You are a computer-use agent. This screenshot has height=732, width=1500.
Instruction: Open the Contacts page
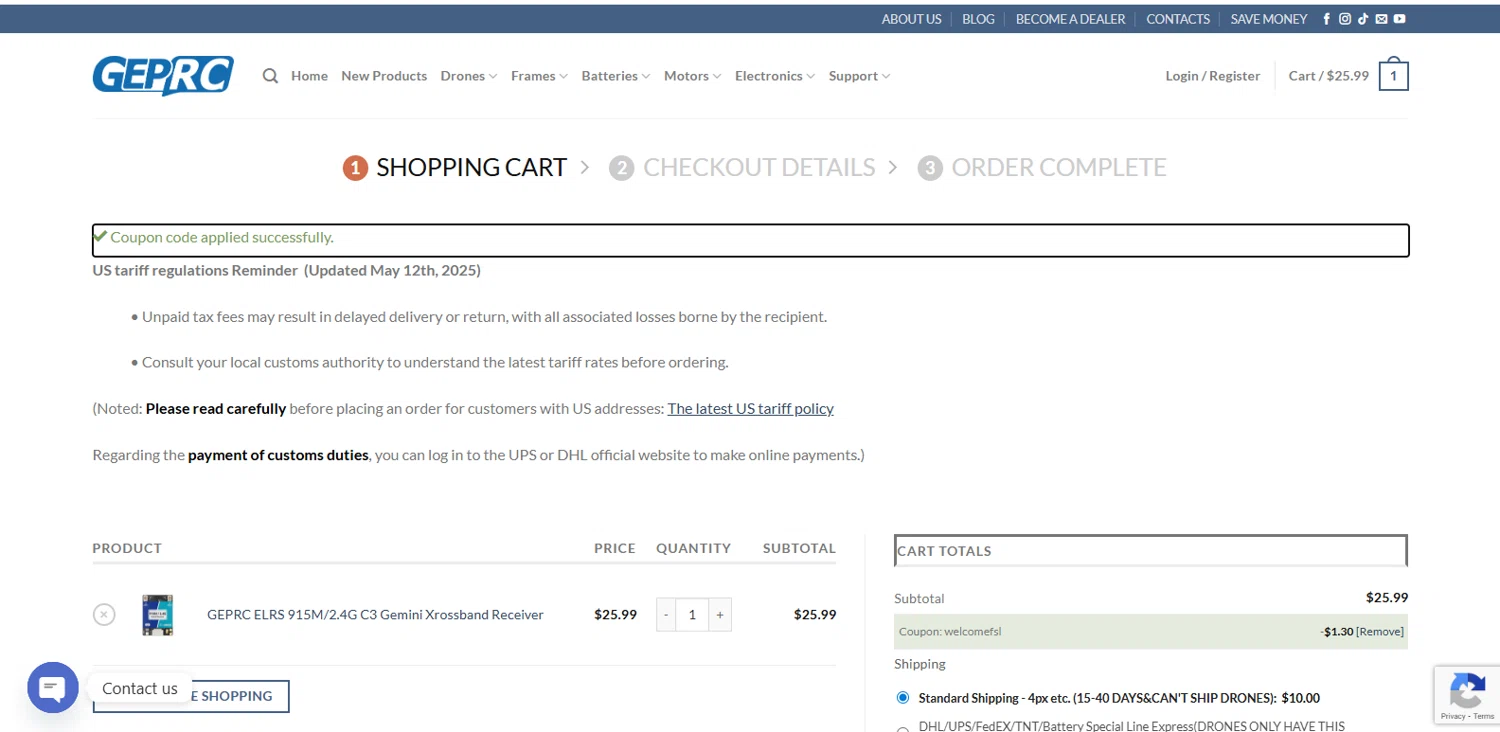tap(1178, 19)
